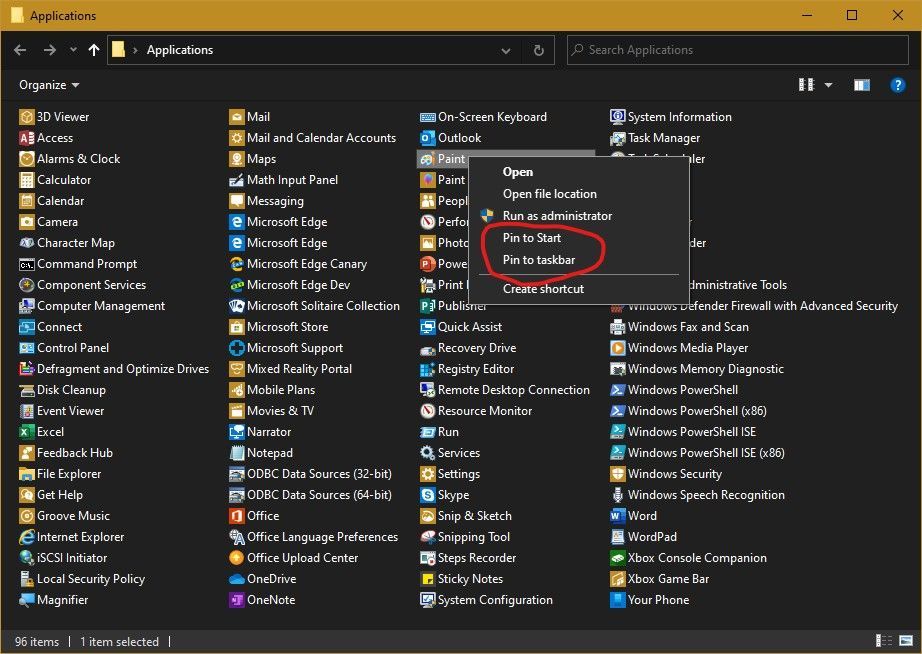922x654 pixels.
Task: Select Defragment and Optimize Drives
Action: 115,369
